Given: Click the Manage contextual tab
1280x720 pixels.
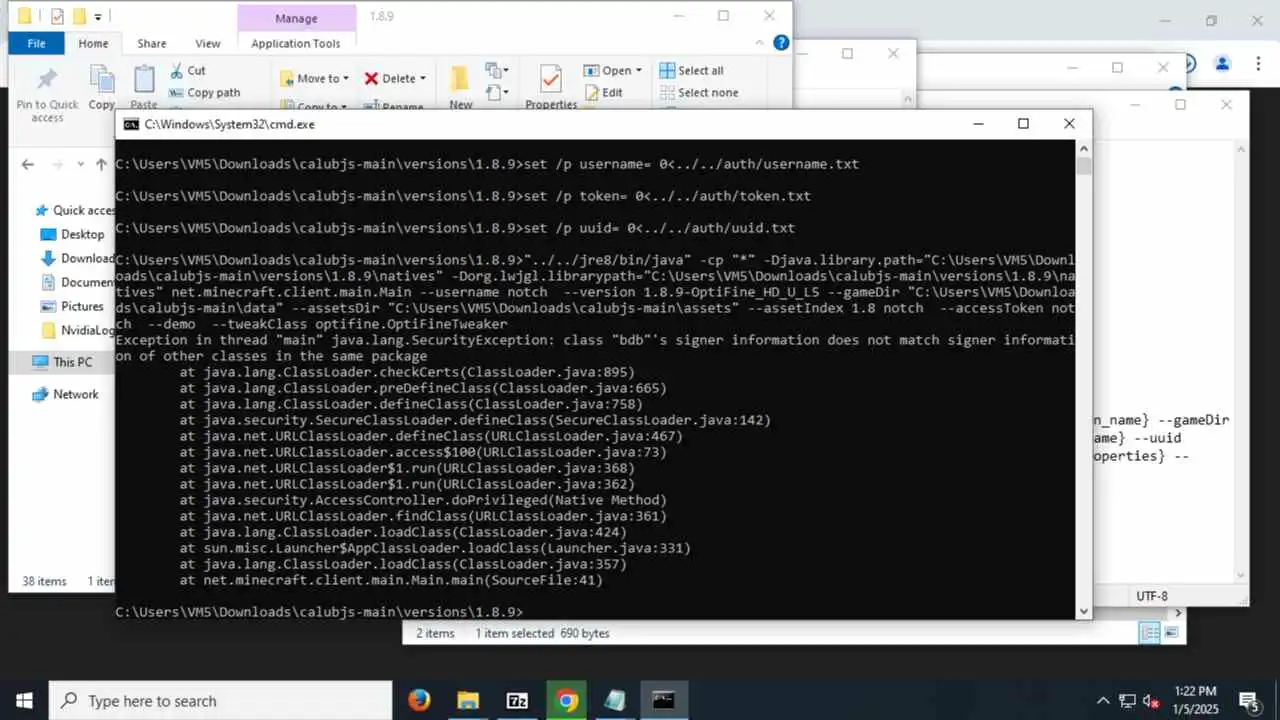Looking at the screenshot, I should coord(296,18).
